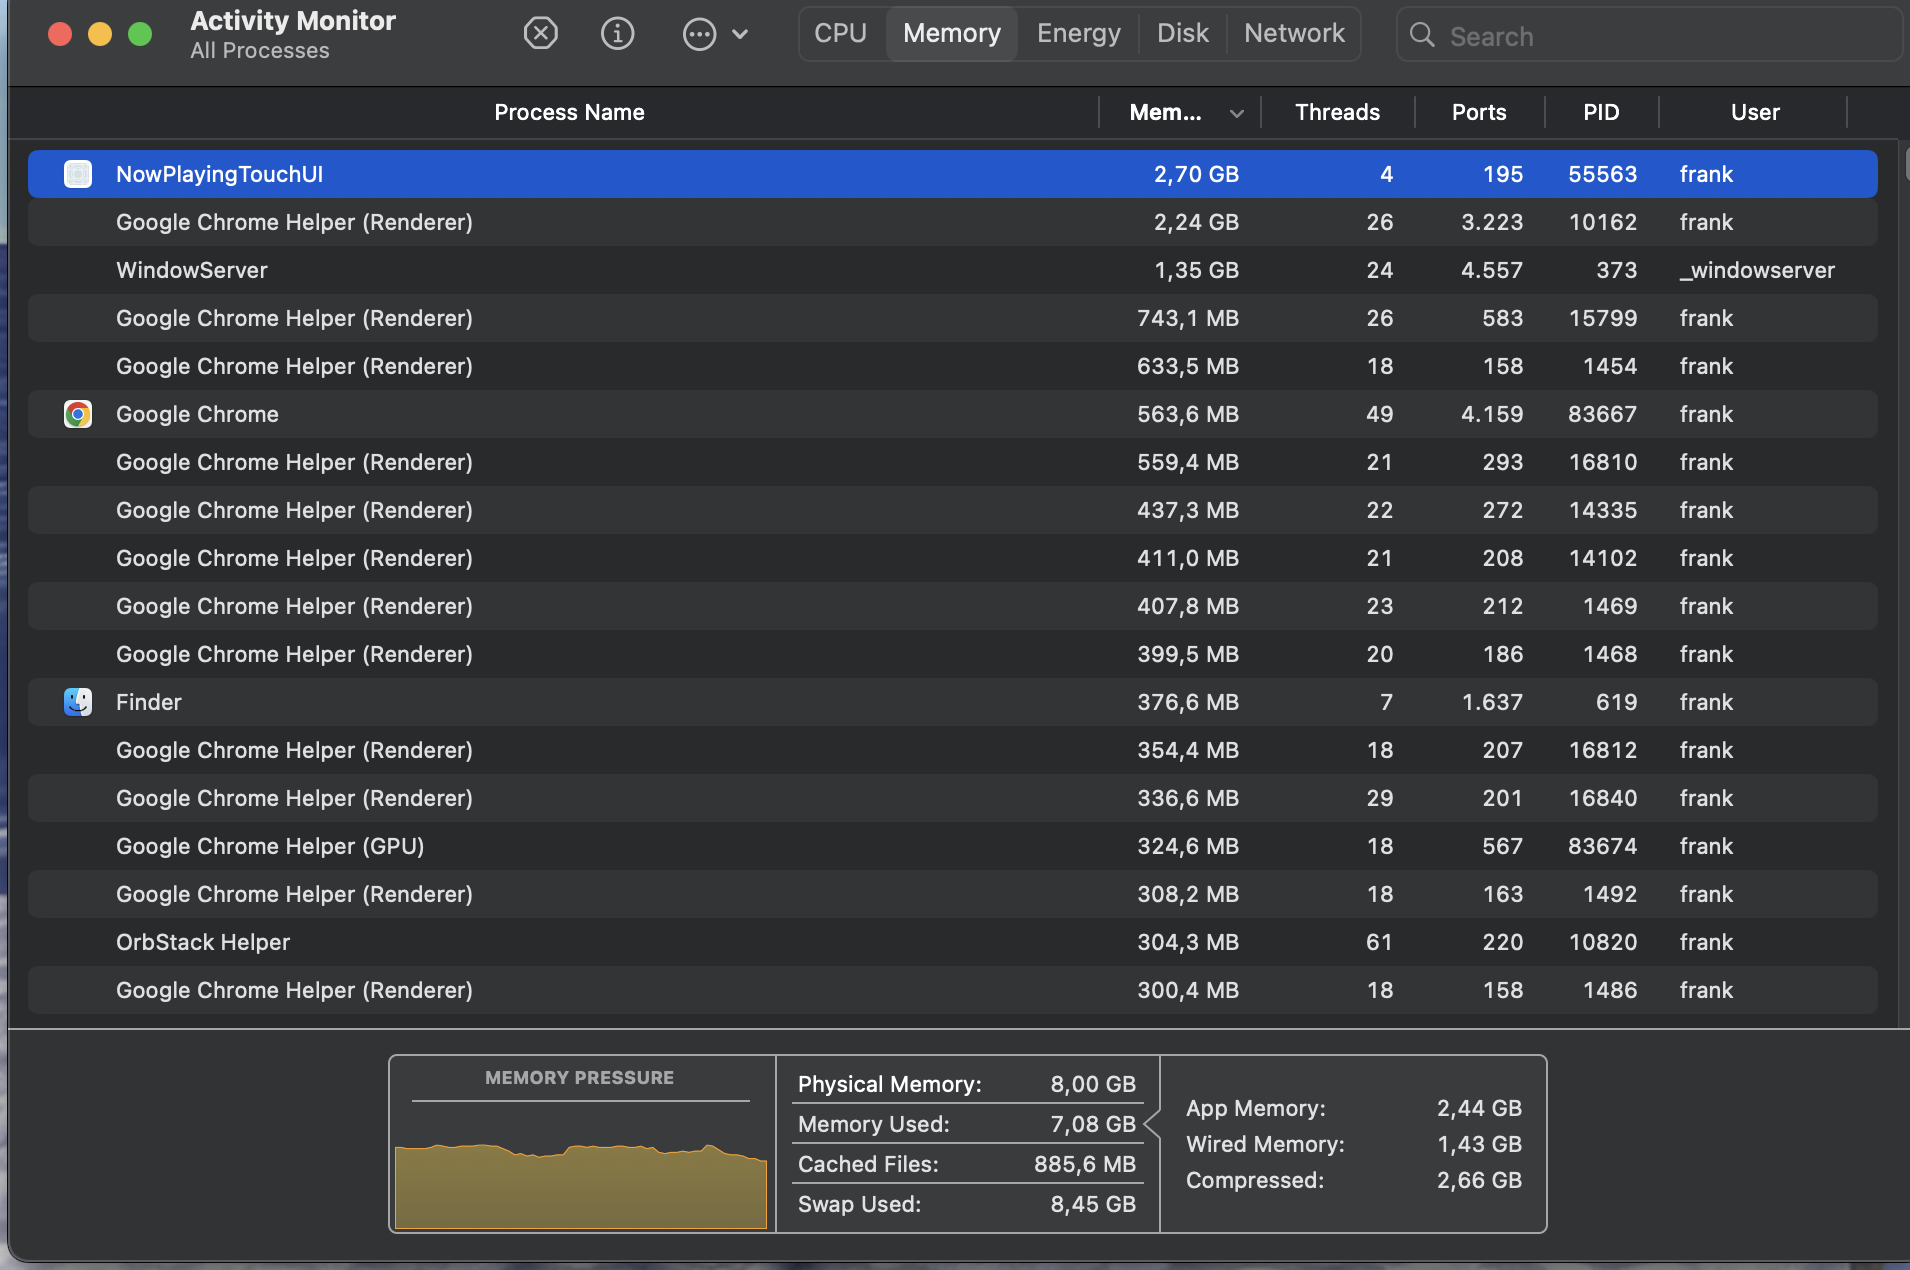
Task: Click the search magnifying glass icon
Action: [1421, 35]
